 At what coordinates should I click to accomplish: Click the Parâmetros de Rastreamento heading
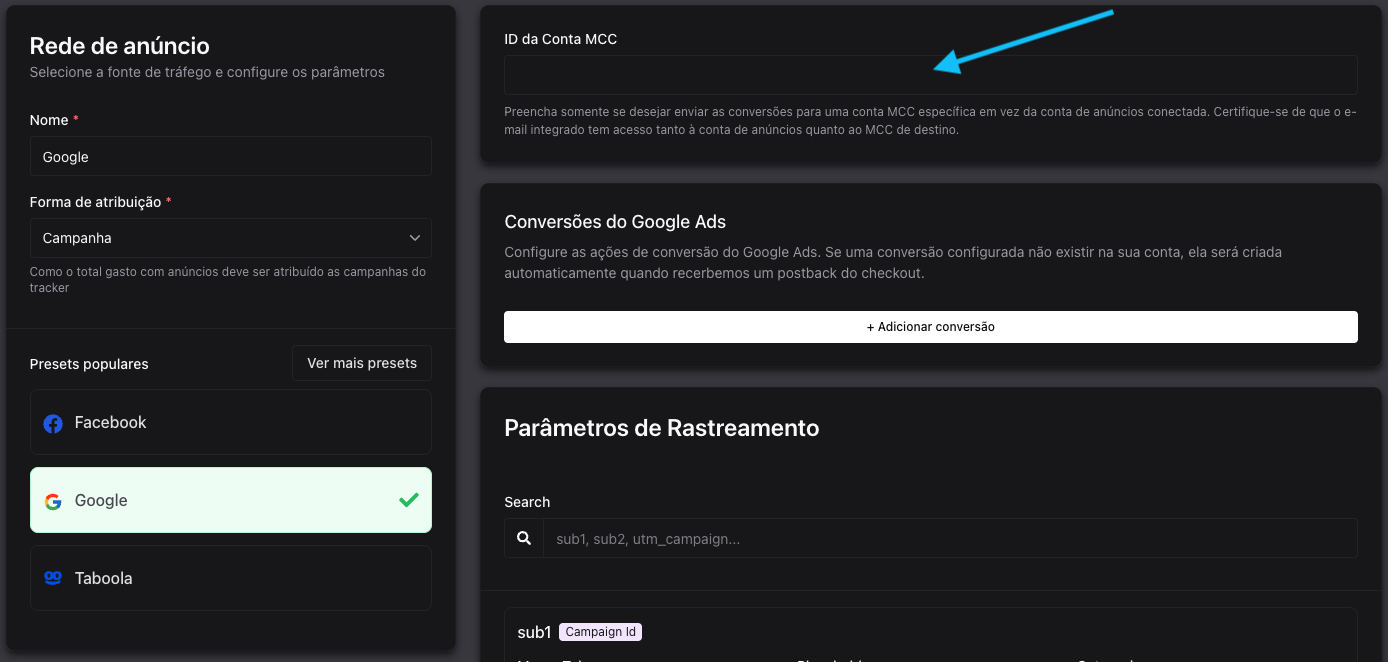(661, 428)
